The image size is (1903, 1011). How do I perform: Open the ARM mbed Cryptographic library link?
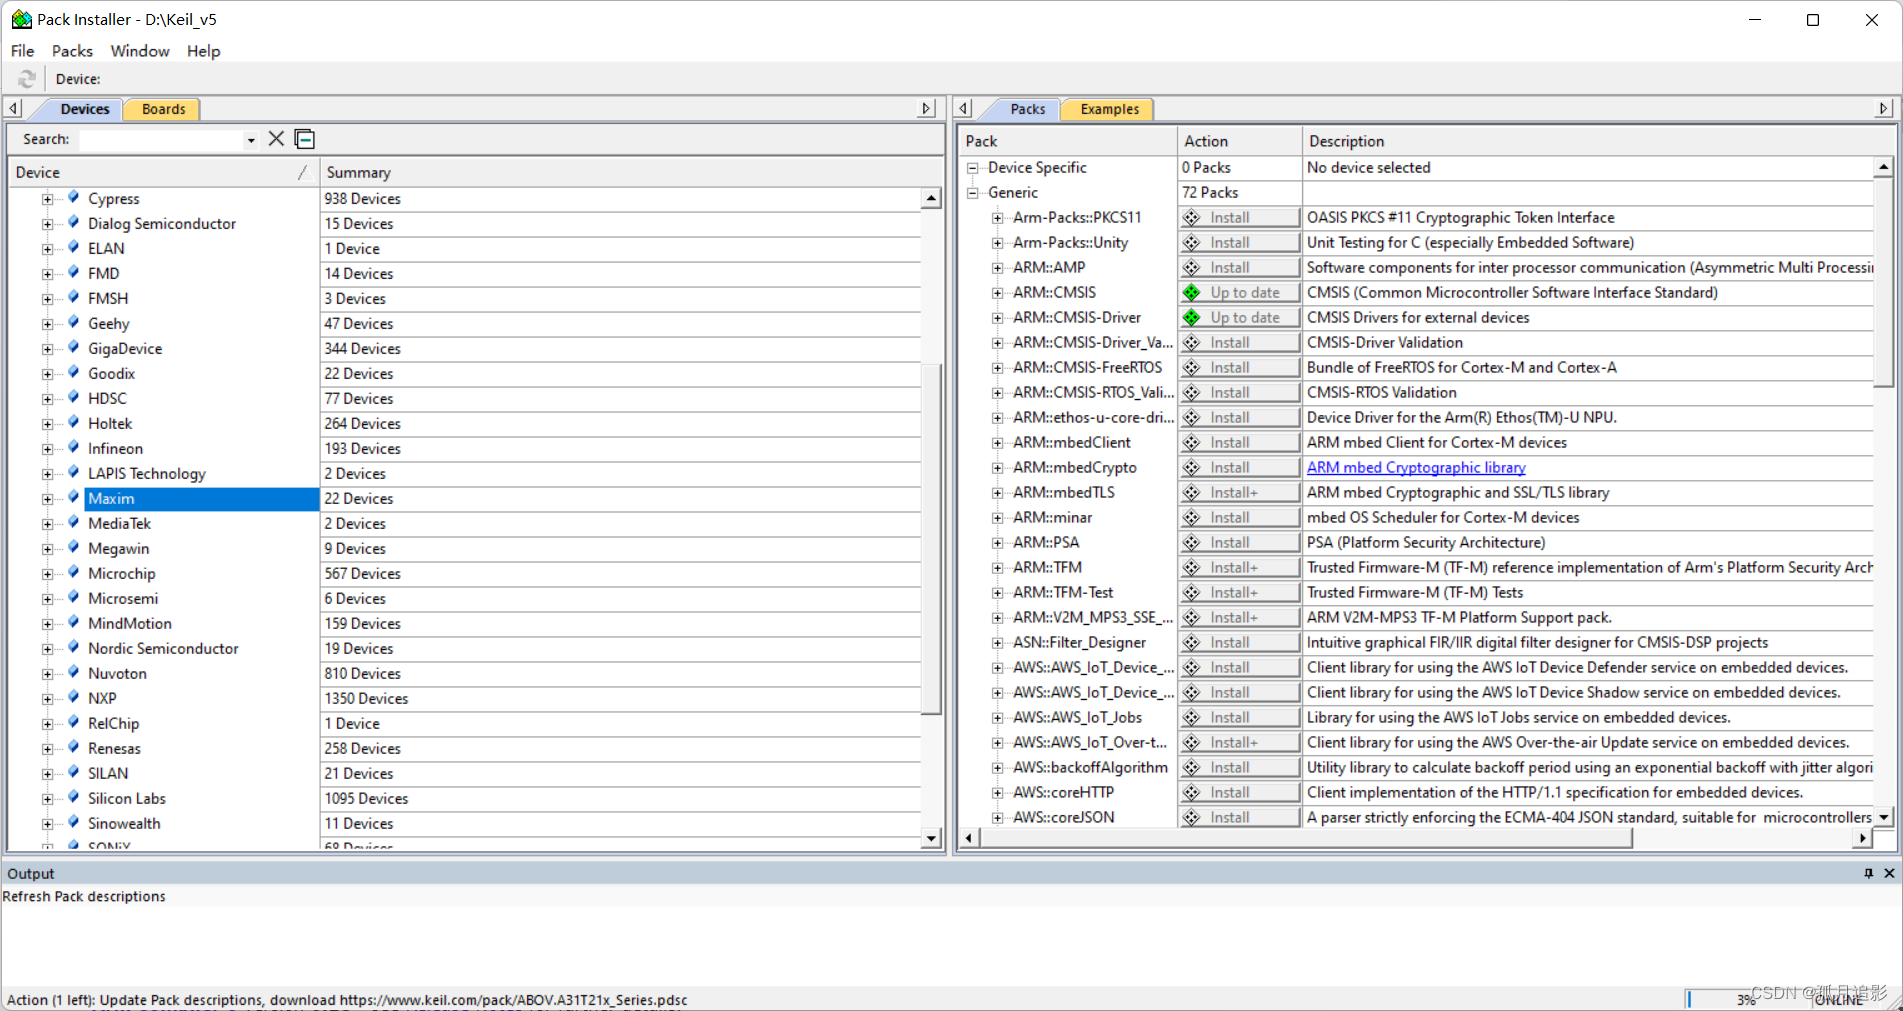(x=1416, y=467)
